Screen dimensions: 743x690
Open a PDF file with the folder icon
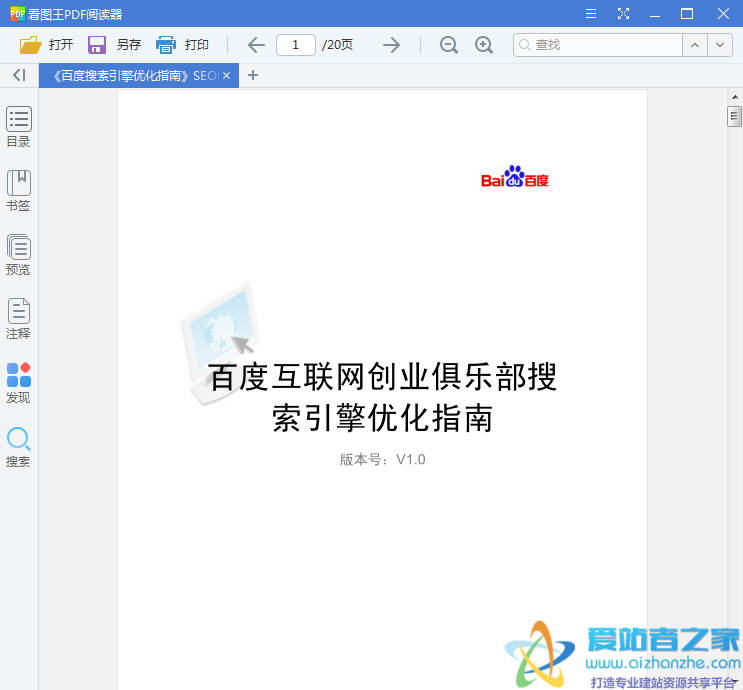tap(30, 45)
